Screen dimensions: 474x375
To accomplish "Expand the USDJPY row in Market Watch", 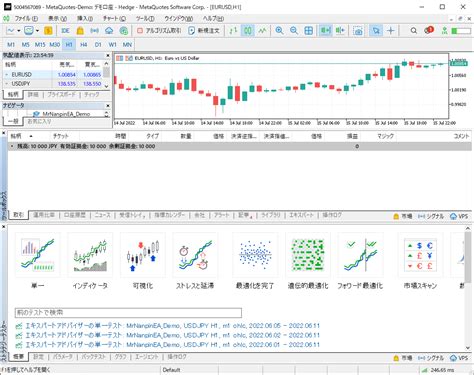I will pos(6,84).
